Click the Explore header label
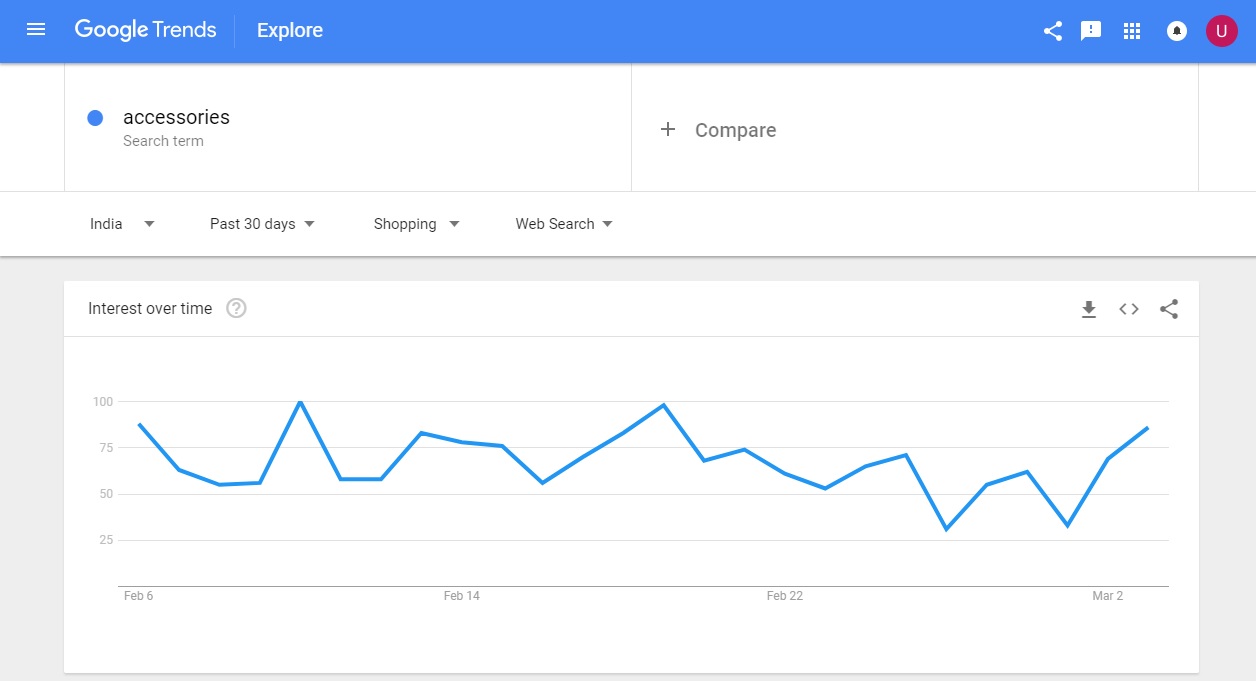This screenshot has height=681, width=1256. [290, 30]
